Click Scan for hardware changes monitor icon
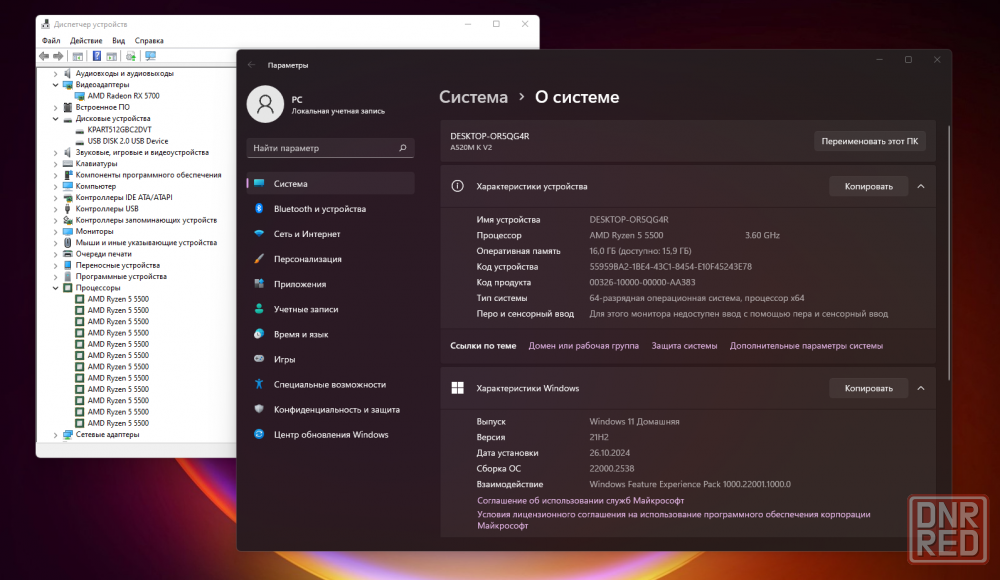This screenshot has width=1000, height=580. coord(151,56)
